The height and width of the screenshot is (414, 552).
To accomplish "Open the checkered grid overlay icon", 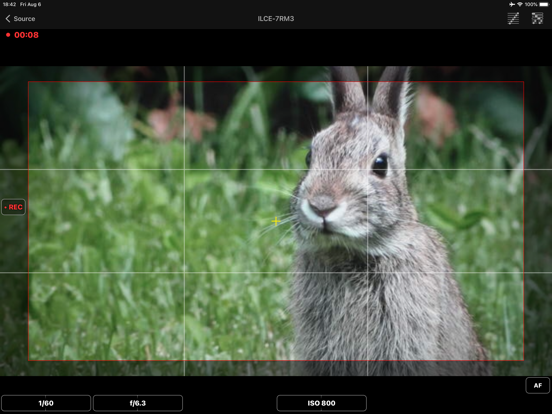I will 537,18.
